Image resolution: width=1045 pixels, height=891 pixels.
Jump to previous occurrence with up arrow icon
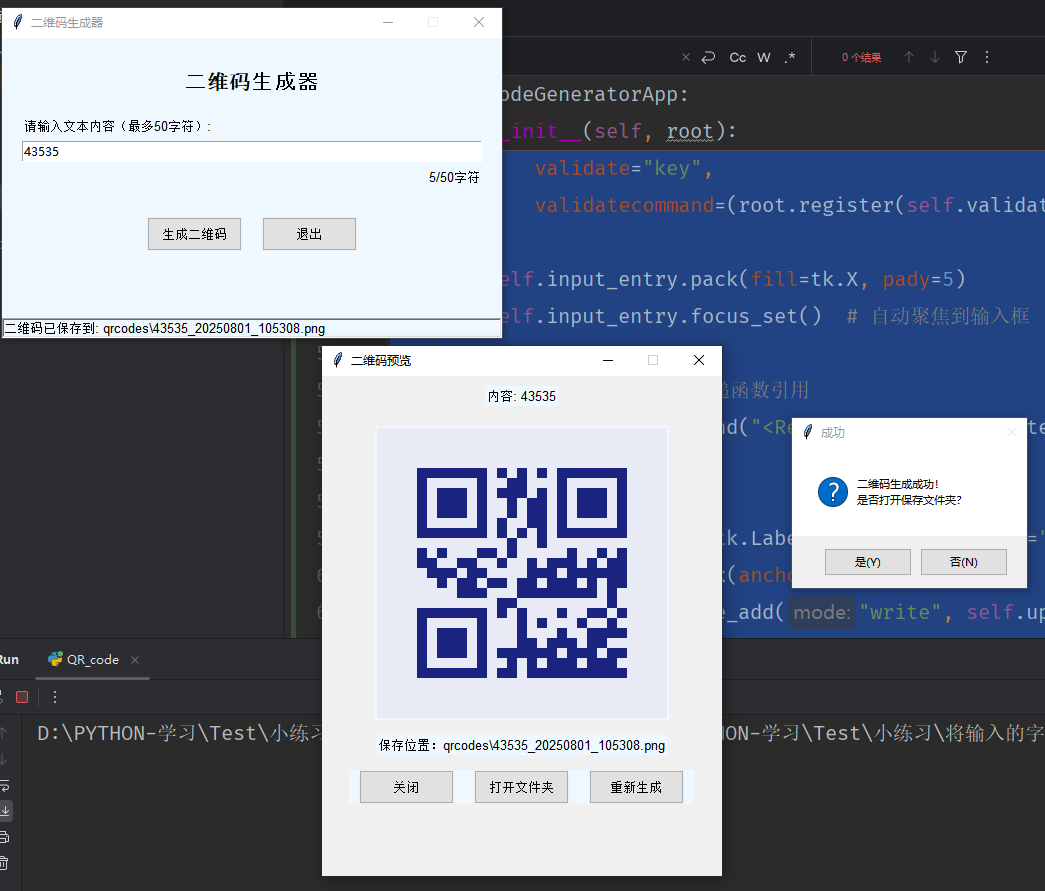click(909, 57)
